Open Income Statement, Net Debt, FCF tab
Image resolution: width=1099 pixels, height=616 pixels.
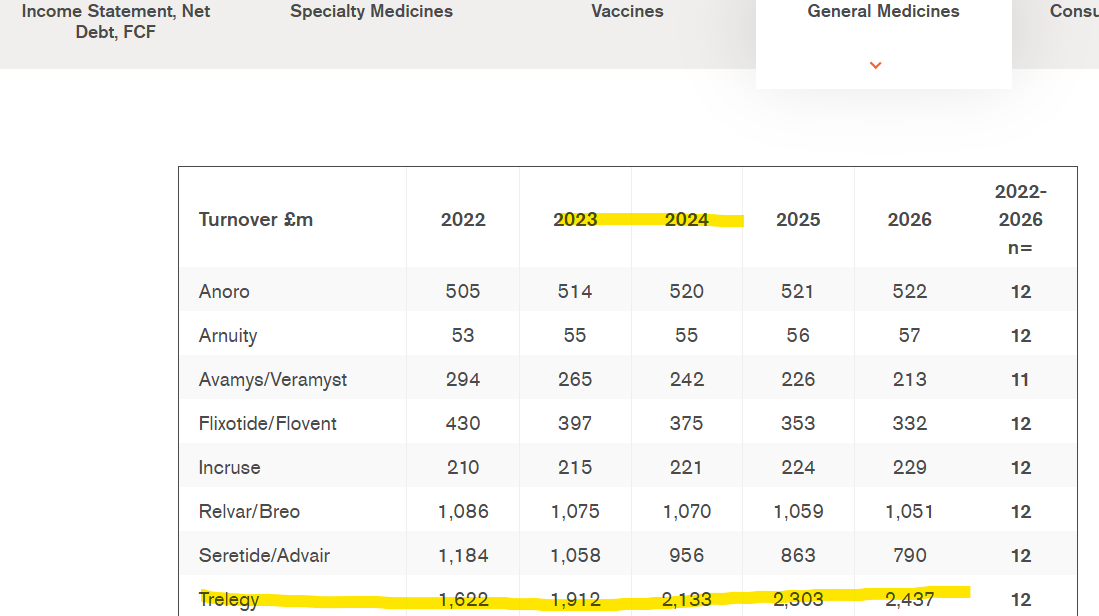tap(116, 22)
